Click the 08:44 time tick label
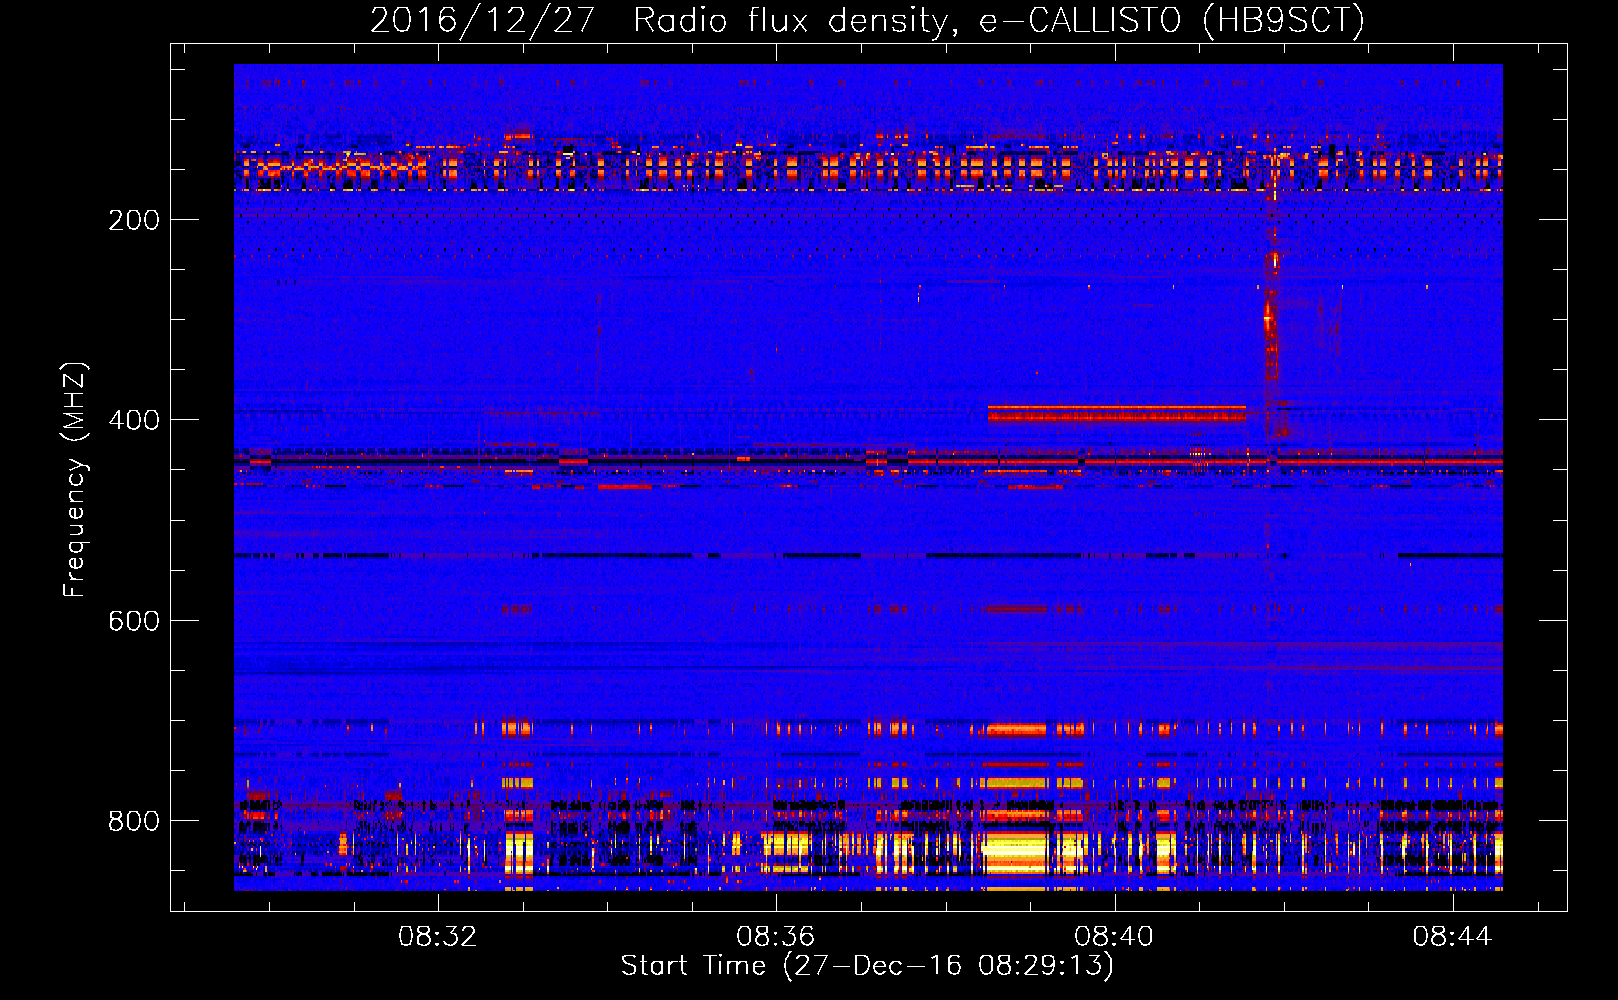 click(1452, 937)
